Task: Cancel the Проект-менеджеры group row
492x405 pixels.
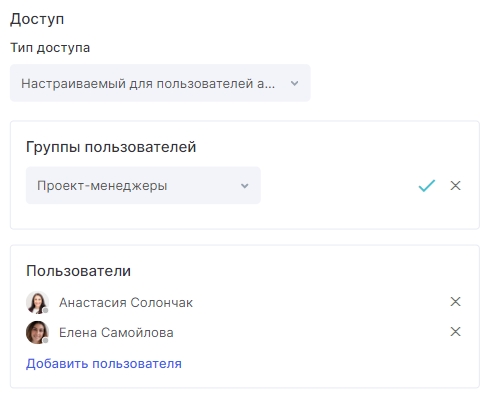Action: pyautogui.click(x=455, y=186)
